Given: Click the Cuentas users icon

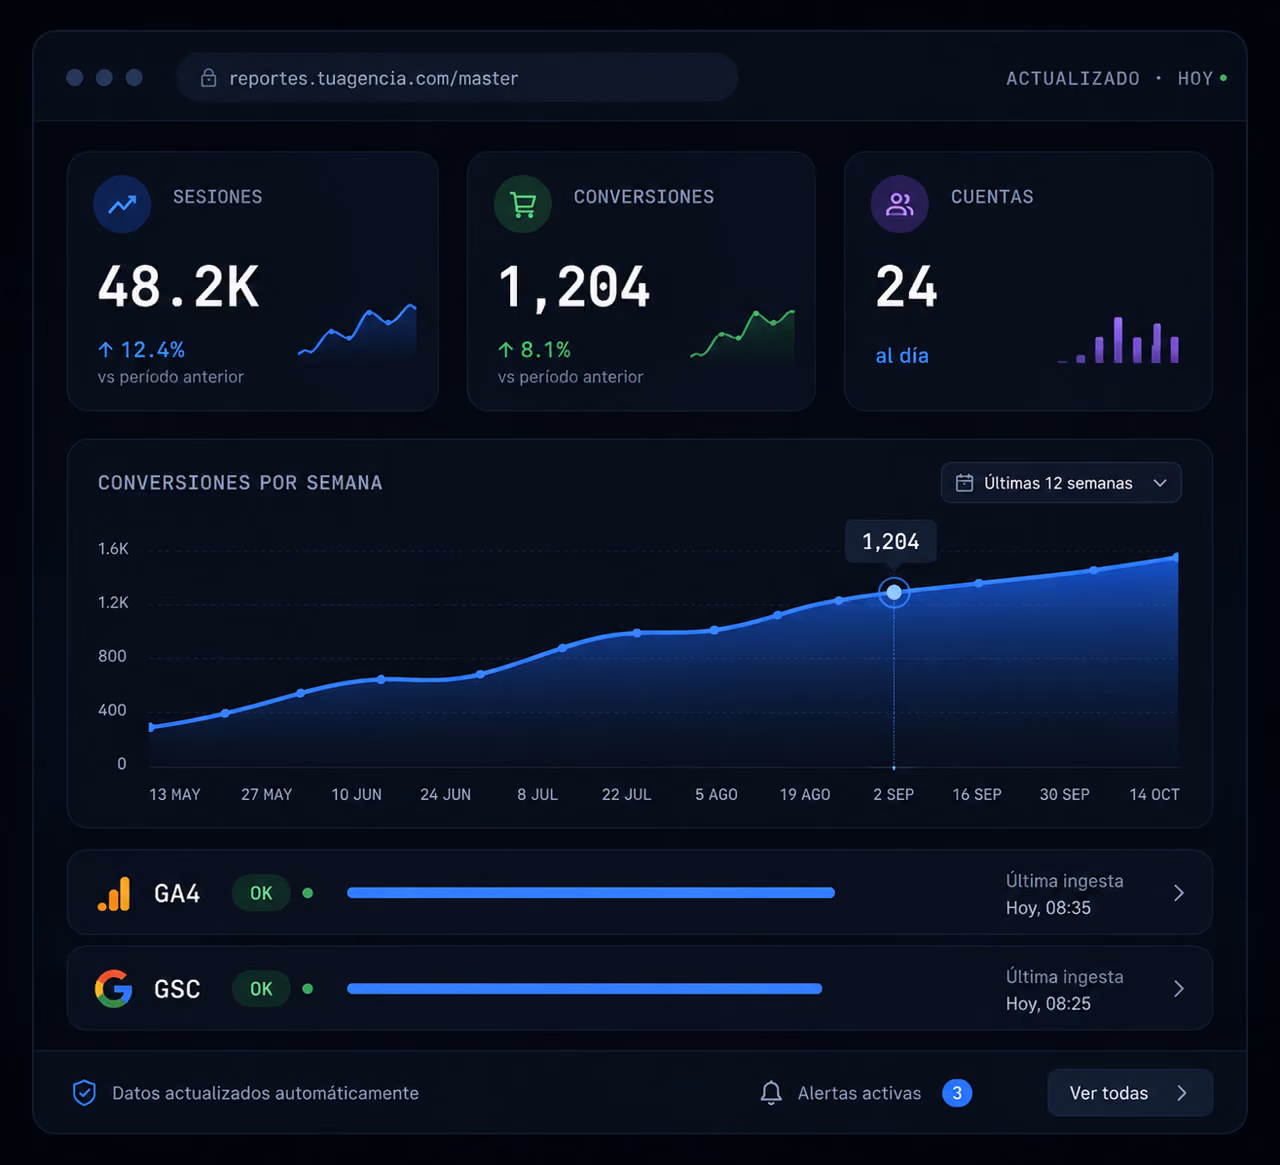Looking at the screenshot, I should [x=900, y=204].
